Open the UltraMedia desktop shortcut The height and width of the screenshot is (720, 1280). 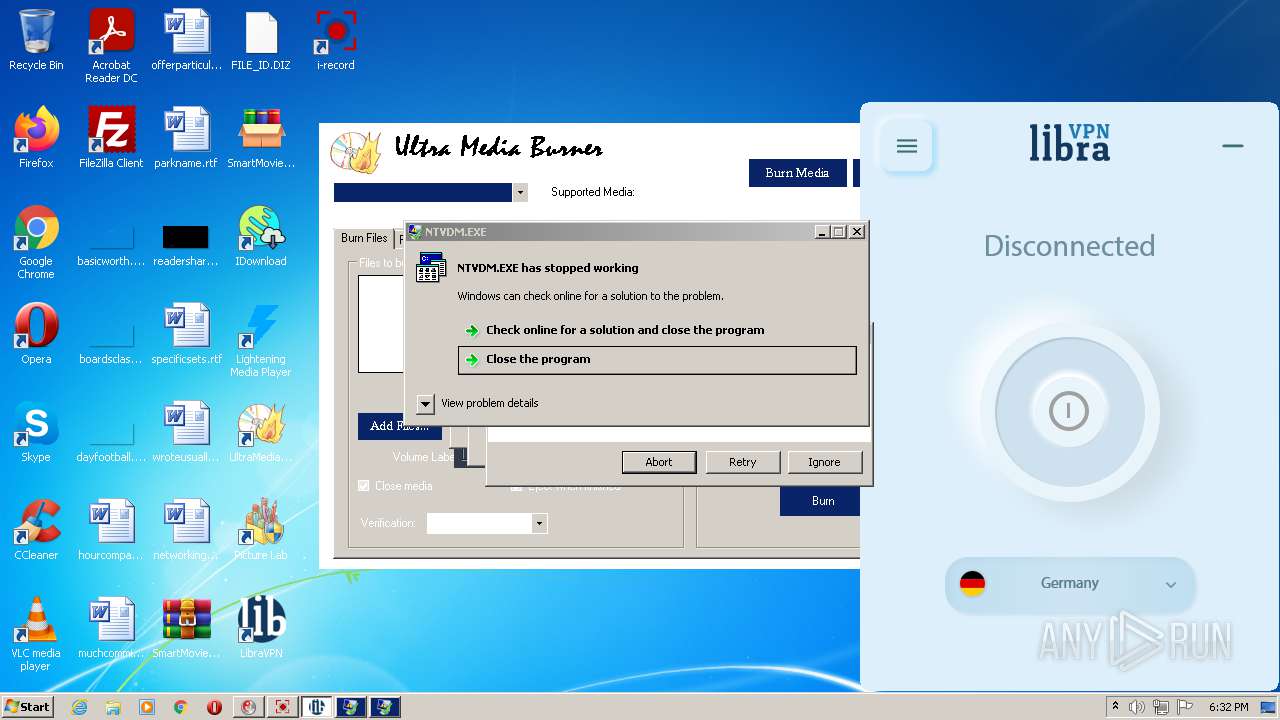261,432
